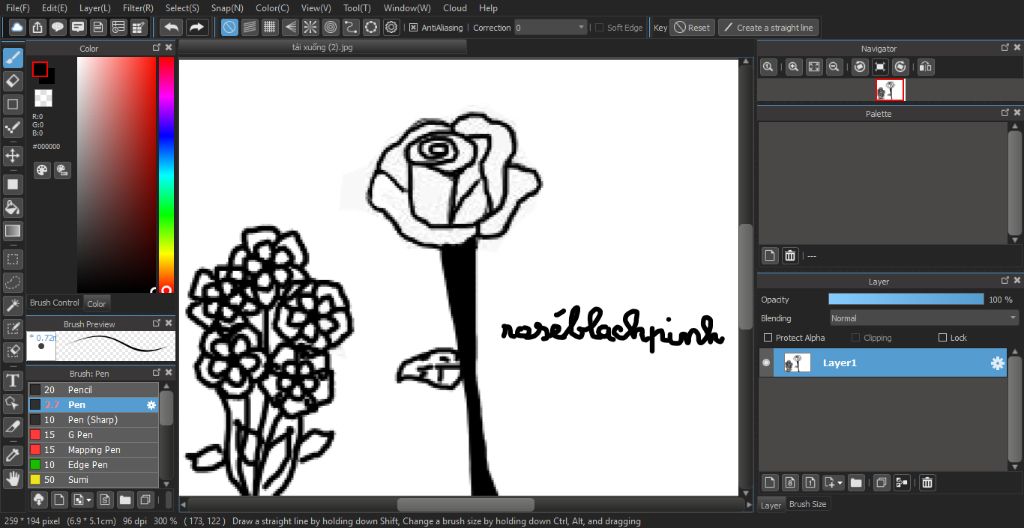This screenshot has width=1024, height=528.
Task: Select the Gradient tool
Action: [12, 231]
